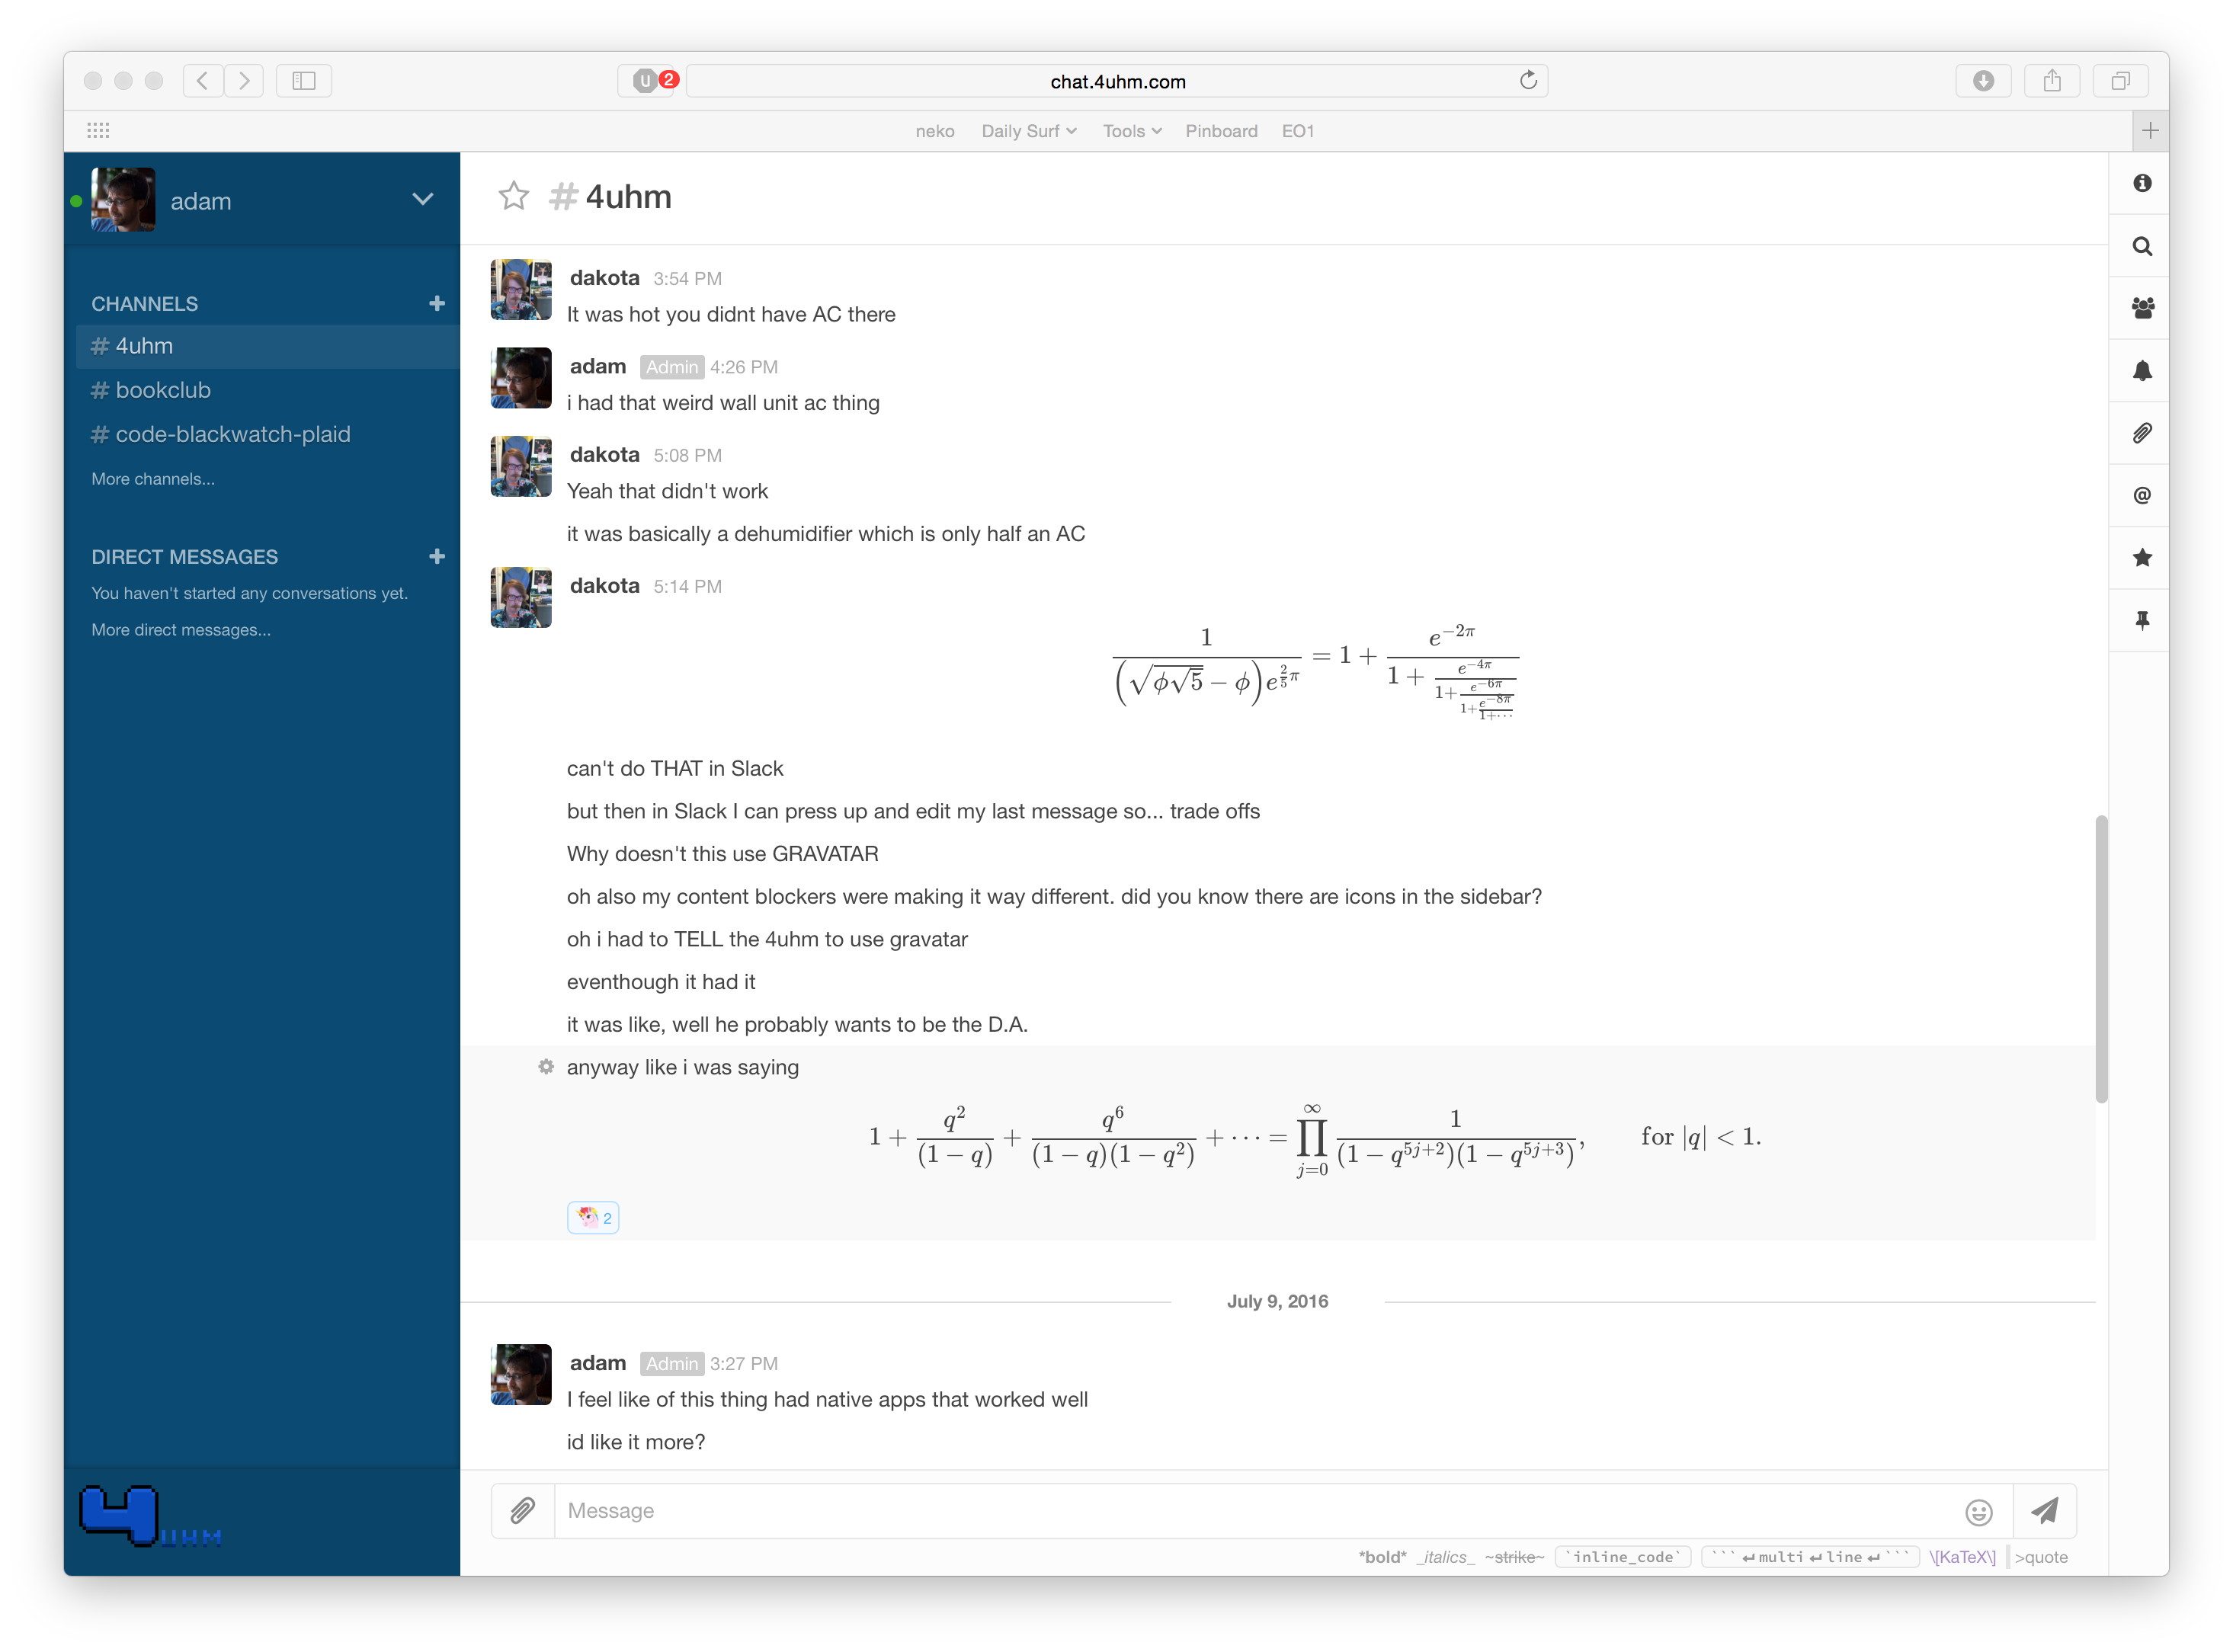Click the 3:27 PM timestamp

pyautogui.click(x=743, y=1364)
